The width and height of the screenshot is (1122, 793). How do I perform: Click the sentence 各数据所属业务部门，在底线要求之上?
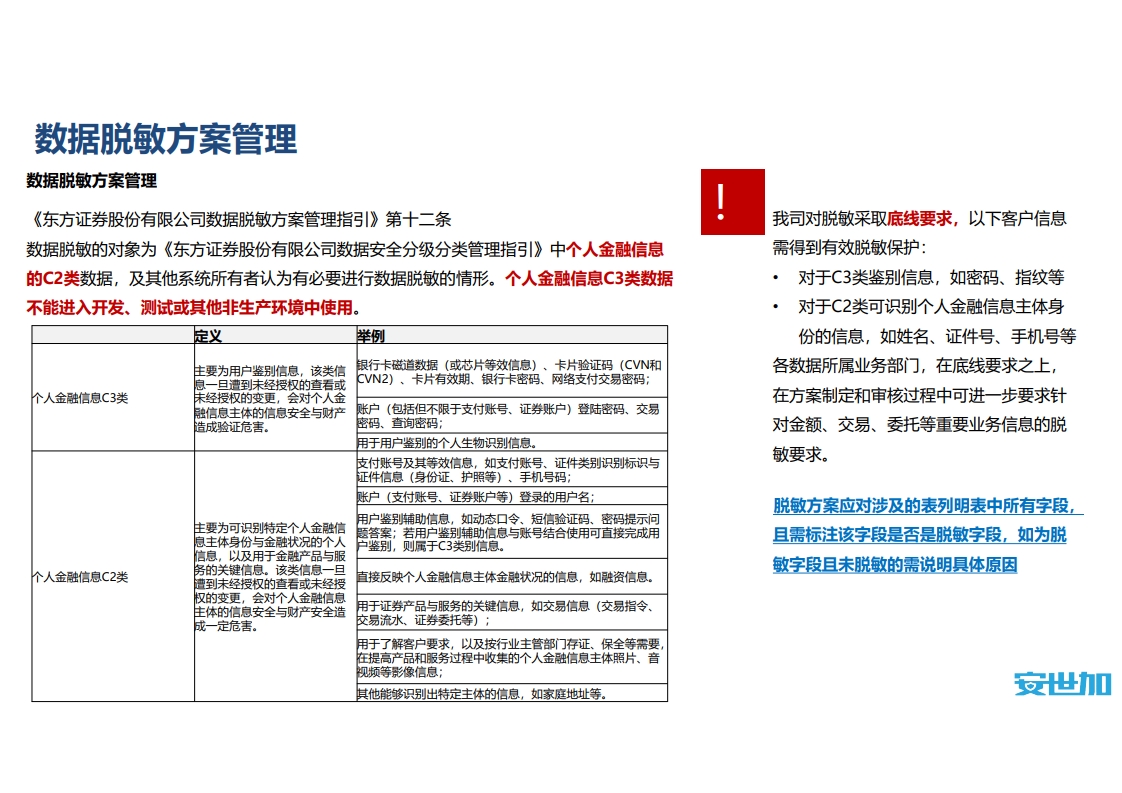point(915,366)
